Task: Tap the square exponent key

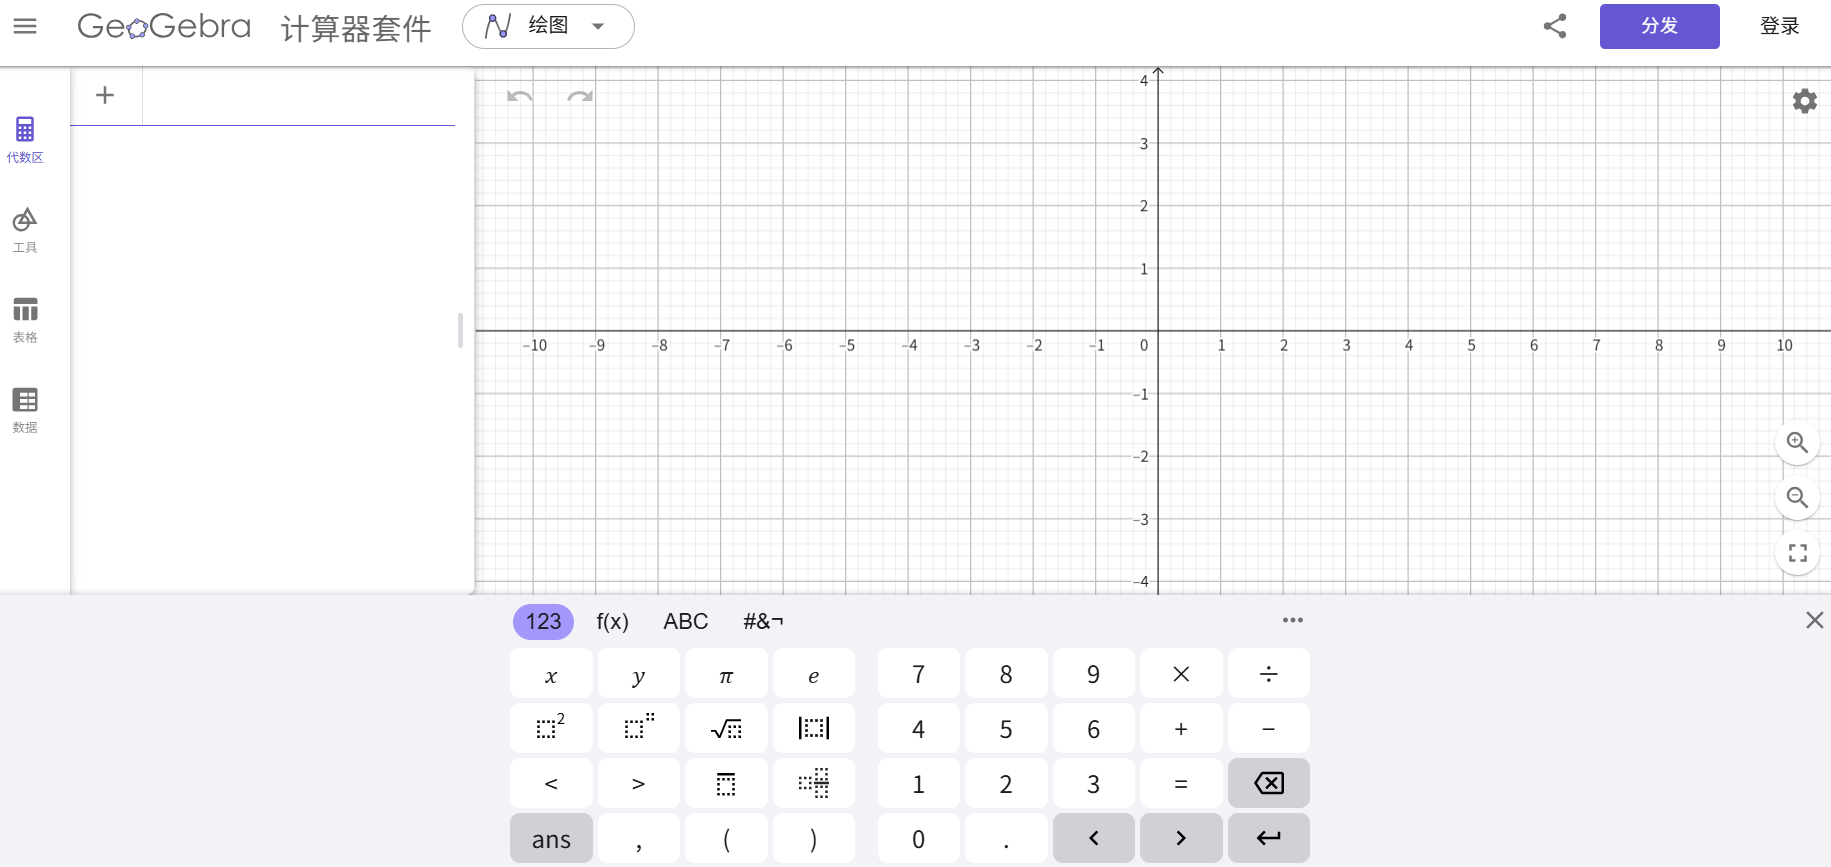Action: click(x=551, y=728)
